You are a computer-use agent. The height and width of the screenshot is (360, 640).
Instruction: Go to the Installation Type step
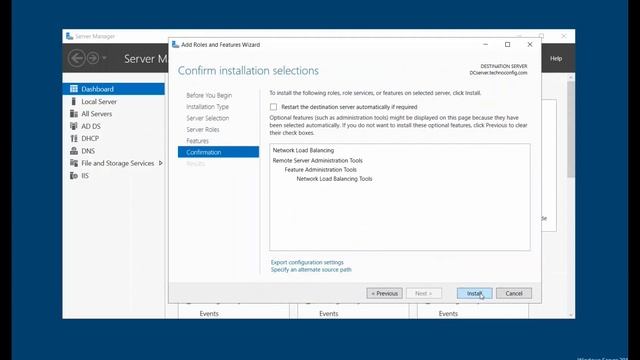pos(207,107)
